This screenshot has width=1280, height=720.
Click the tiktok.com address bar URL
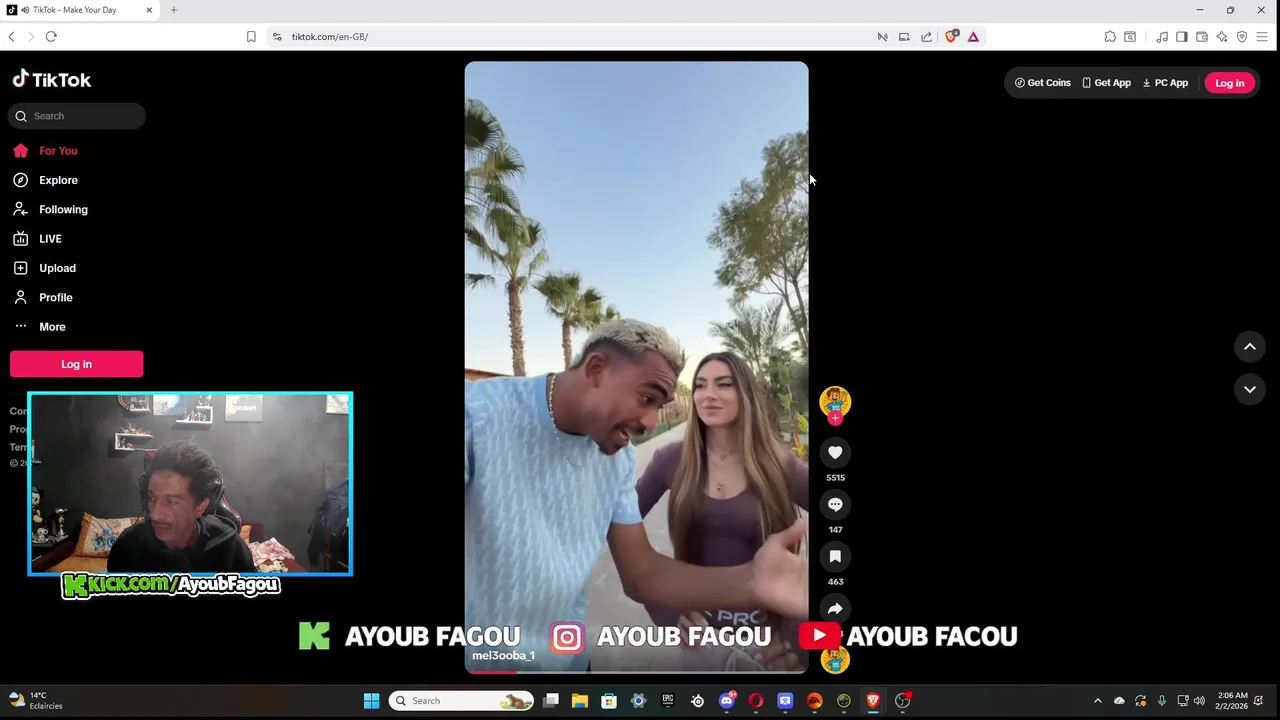[330, 37]
